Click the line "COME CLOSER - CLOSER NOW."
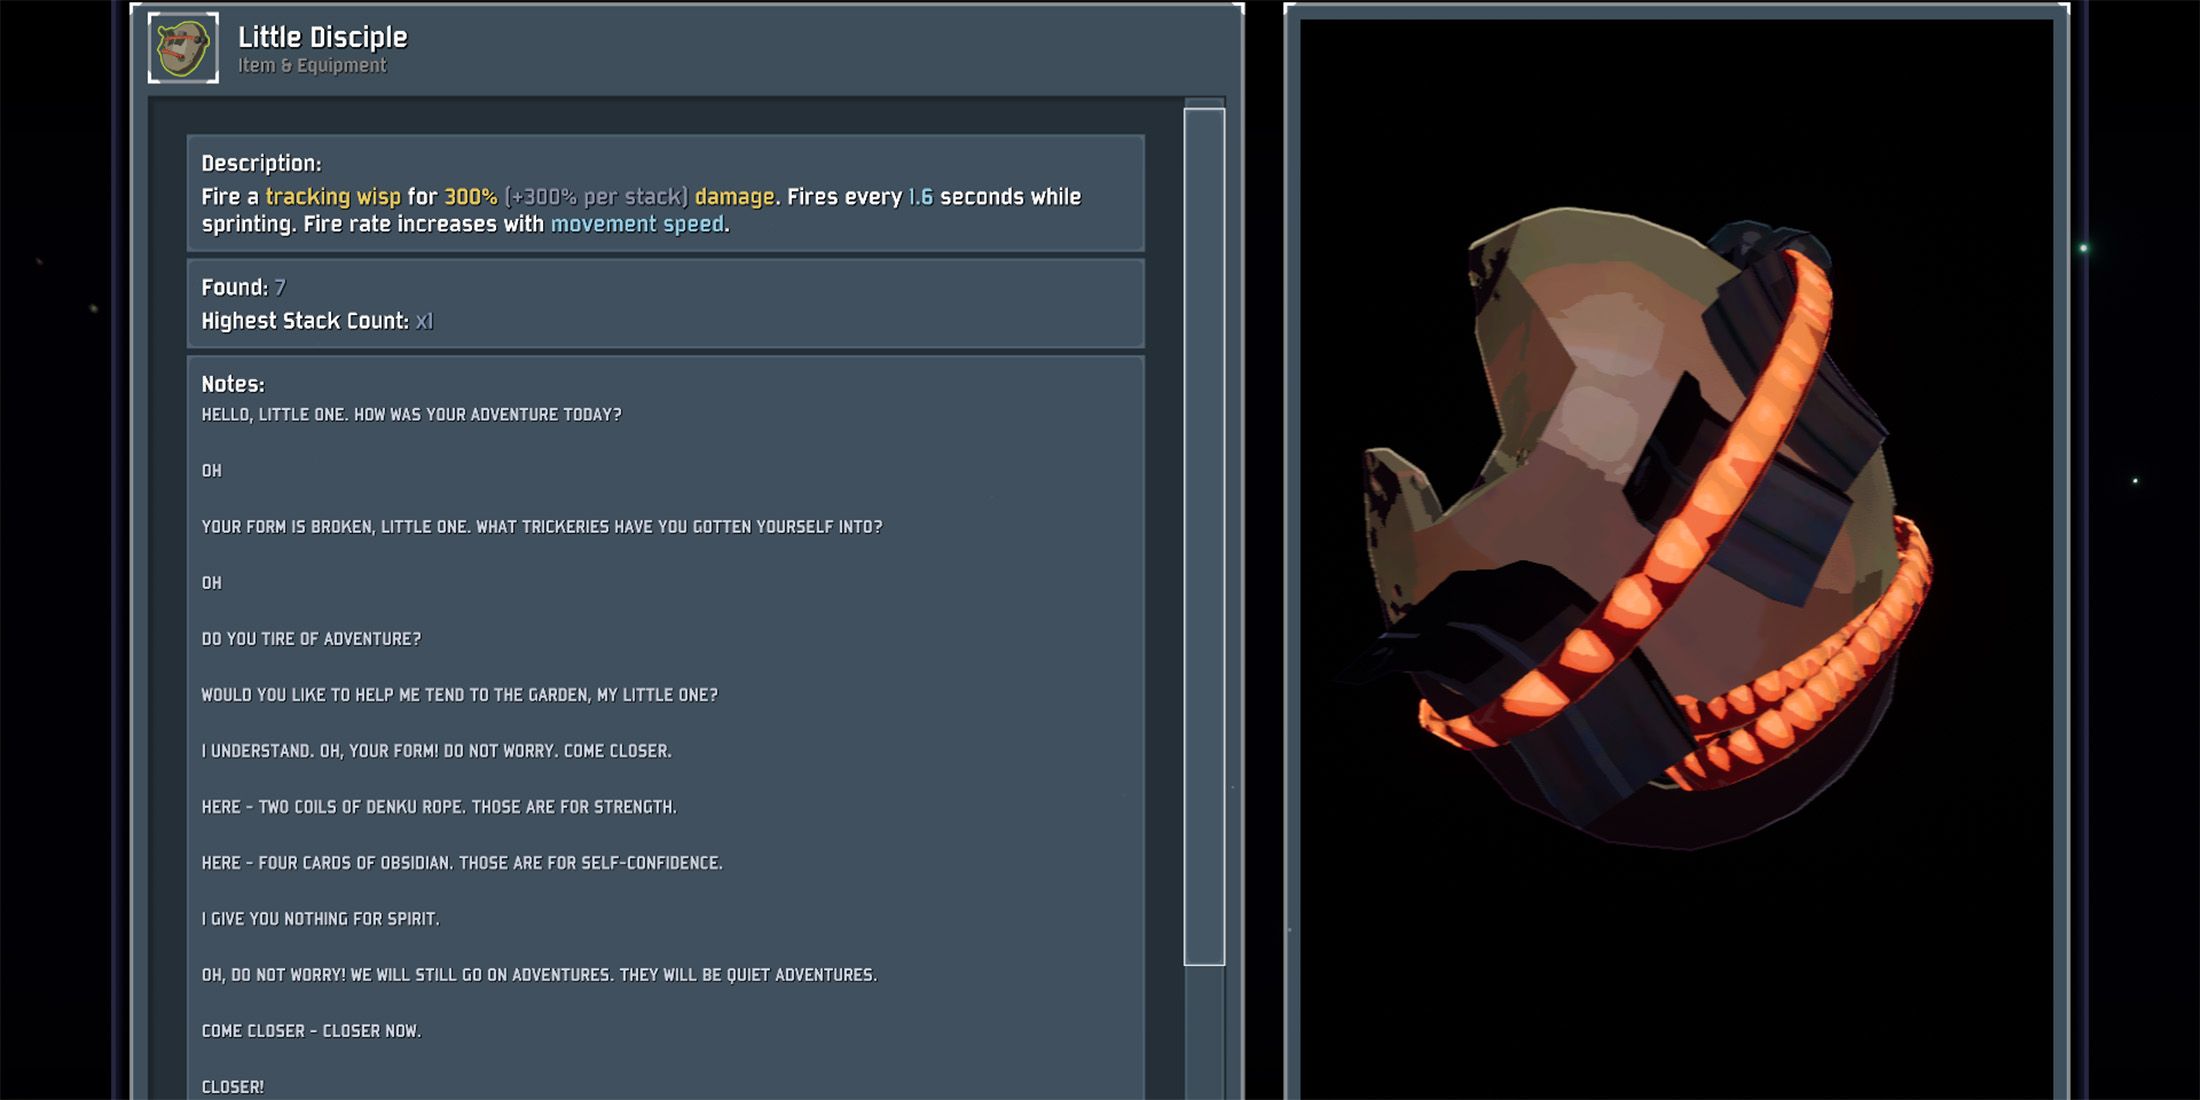Viewport: 2200px width, 1100px height. pos(311,1031)
